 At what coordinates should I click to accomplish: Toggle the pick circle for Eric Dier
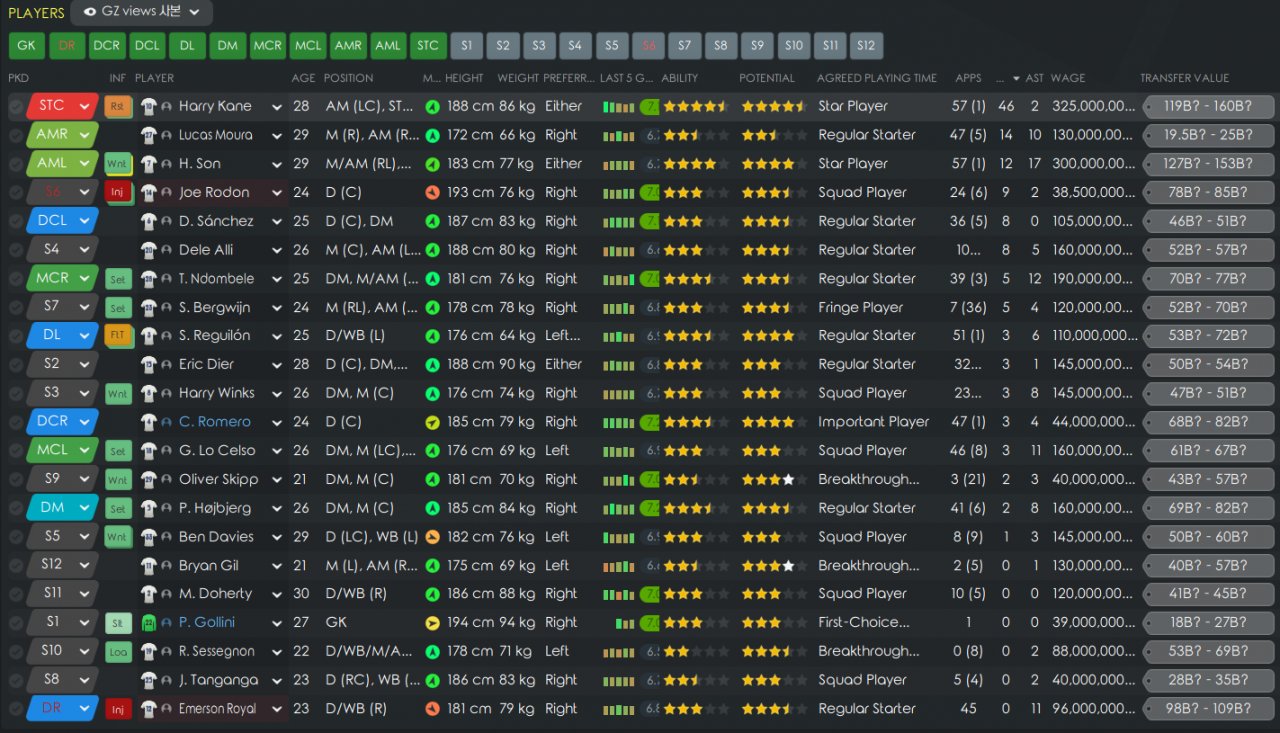(x=16, y=365)
